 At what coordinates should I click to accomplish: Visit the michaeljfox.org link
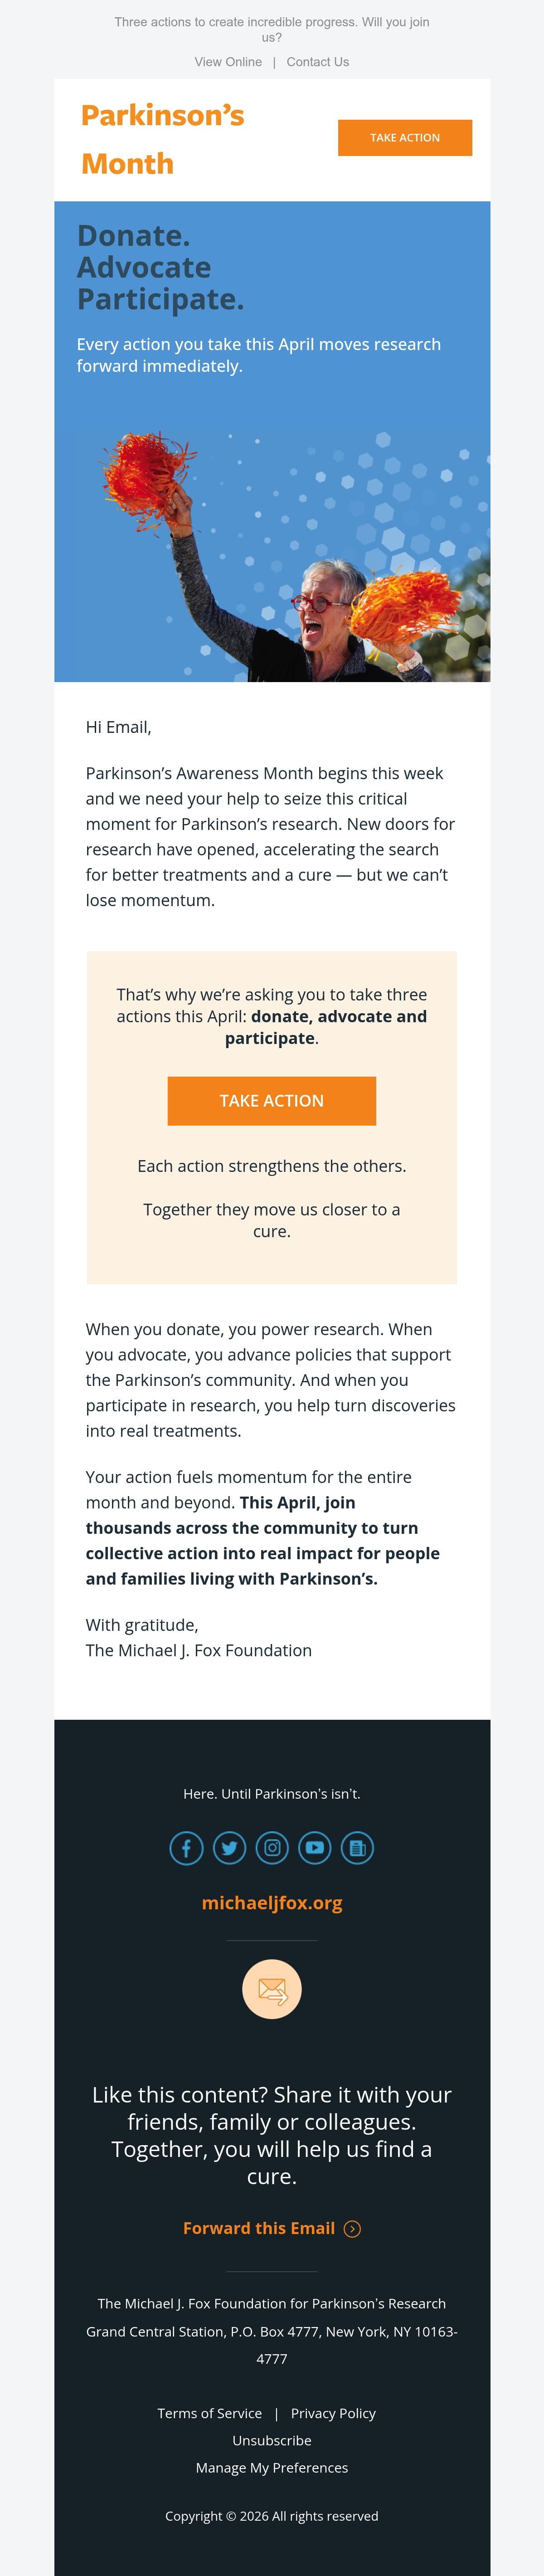pos(272,1903)
